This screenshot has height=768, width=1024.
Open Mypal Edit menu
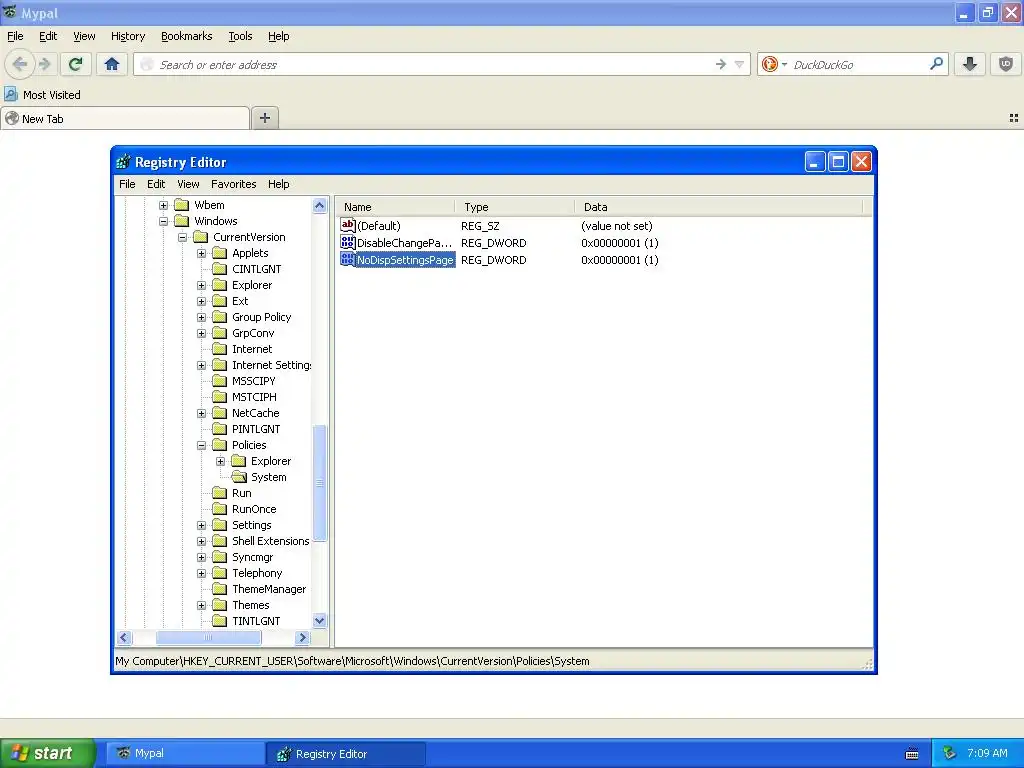click(48, 36)
